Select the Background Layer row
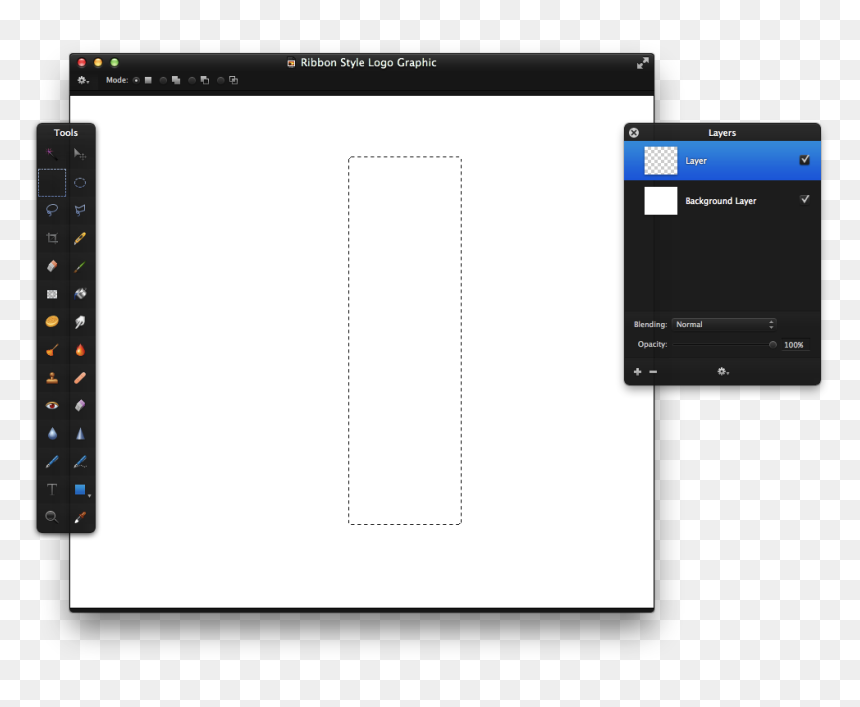This screenshot has height=707, width=860. 722,201
